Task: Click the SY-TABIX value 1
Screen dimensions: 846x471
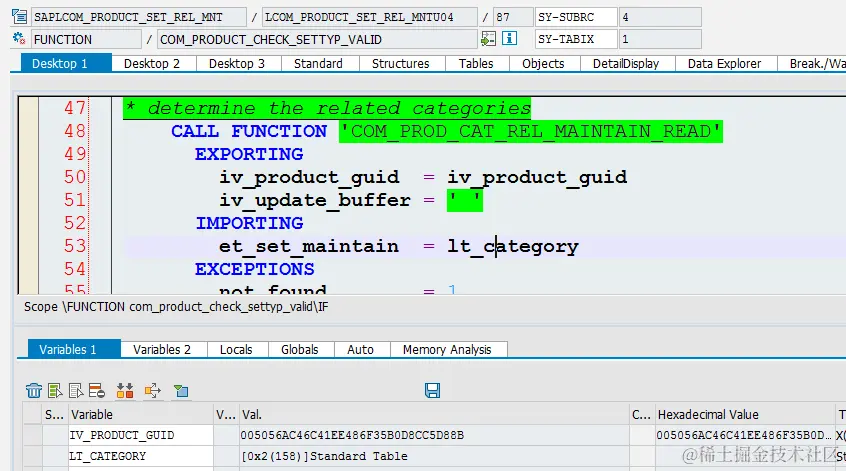Action: (660, 39)
